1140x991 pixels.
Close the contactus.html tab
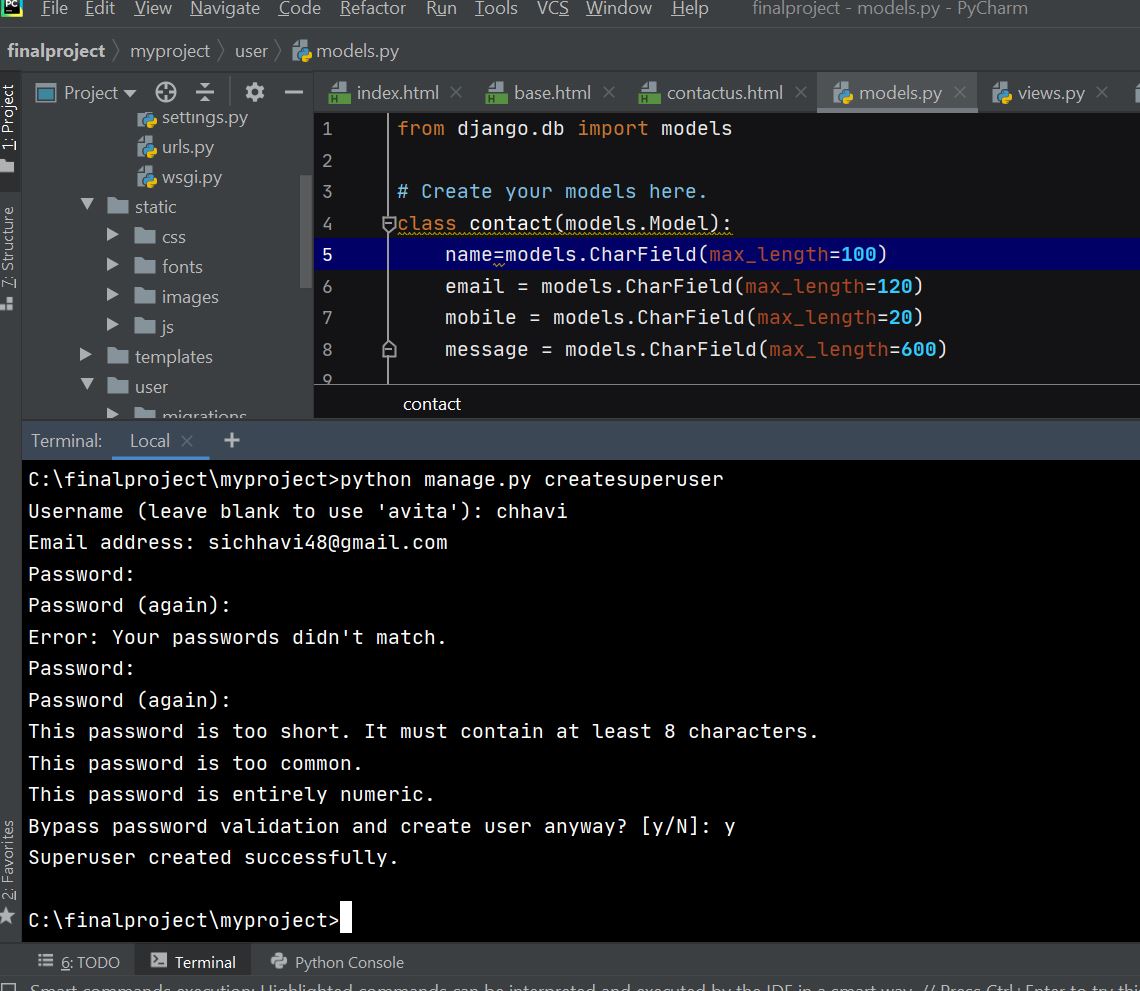point(800,92)
